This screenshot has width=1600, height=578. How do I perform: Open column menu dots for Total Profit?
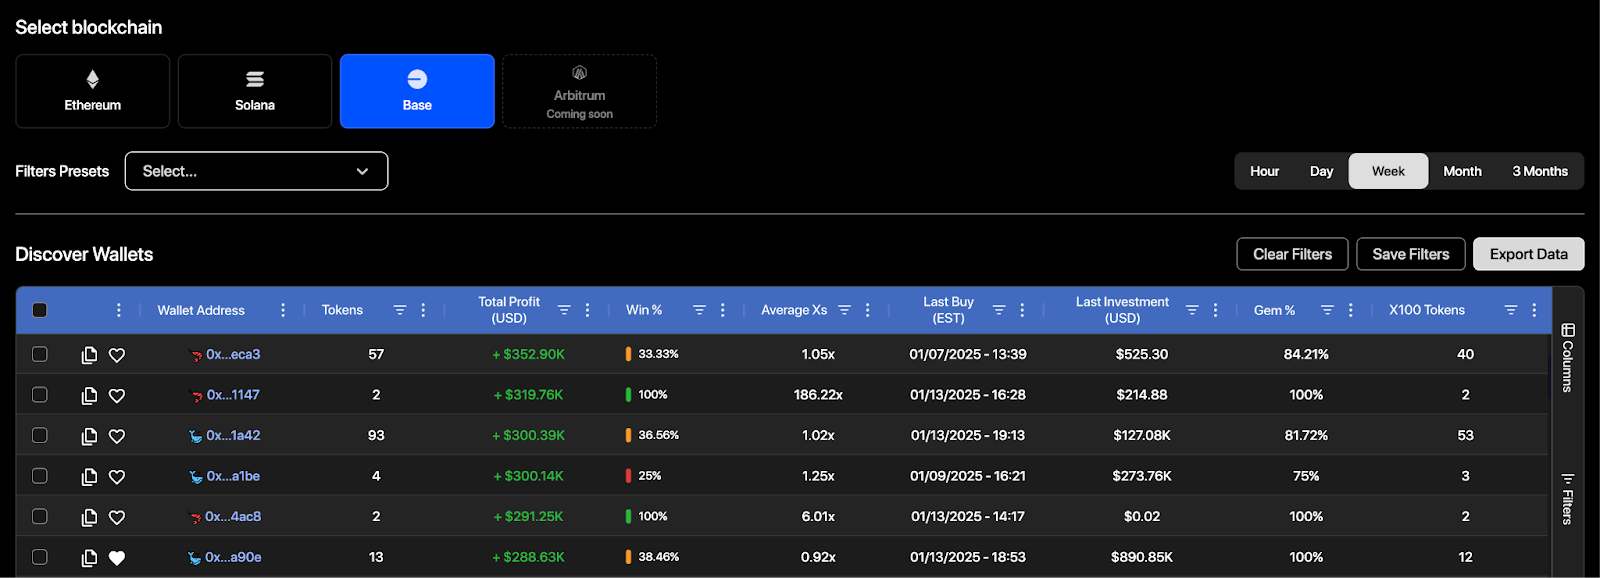tap(587, 310)
